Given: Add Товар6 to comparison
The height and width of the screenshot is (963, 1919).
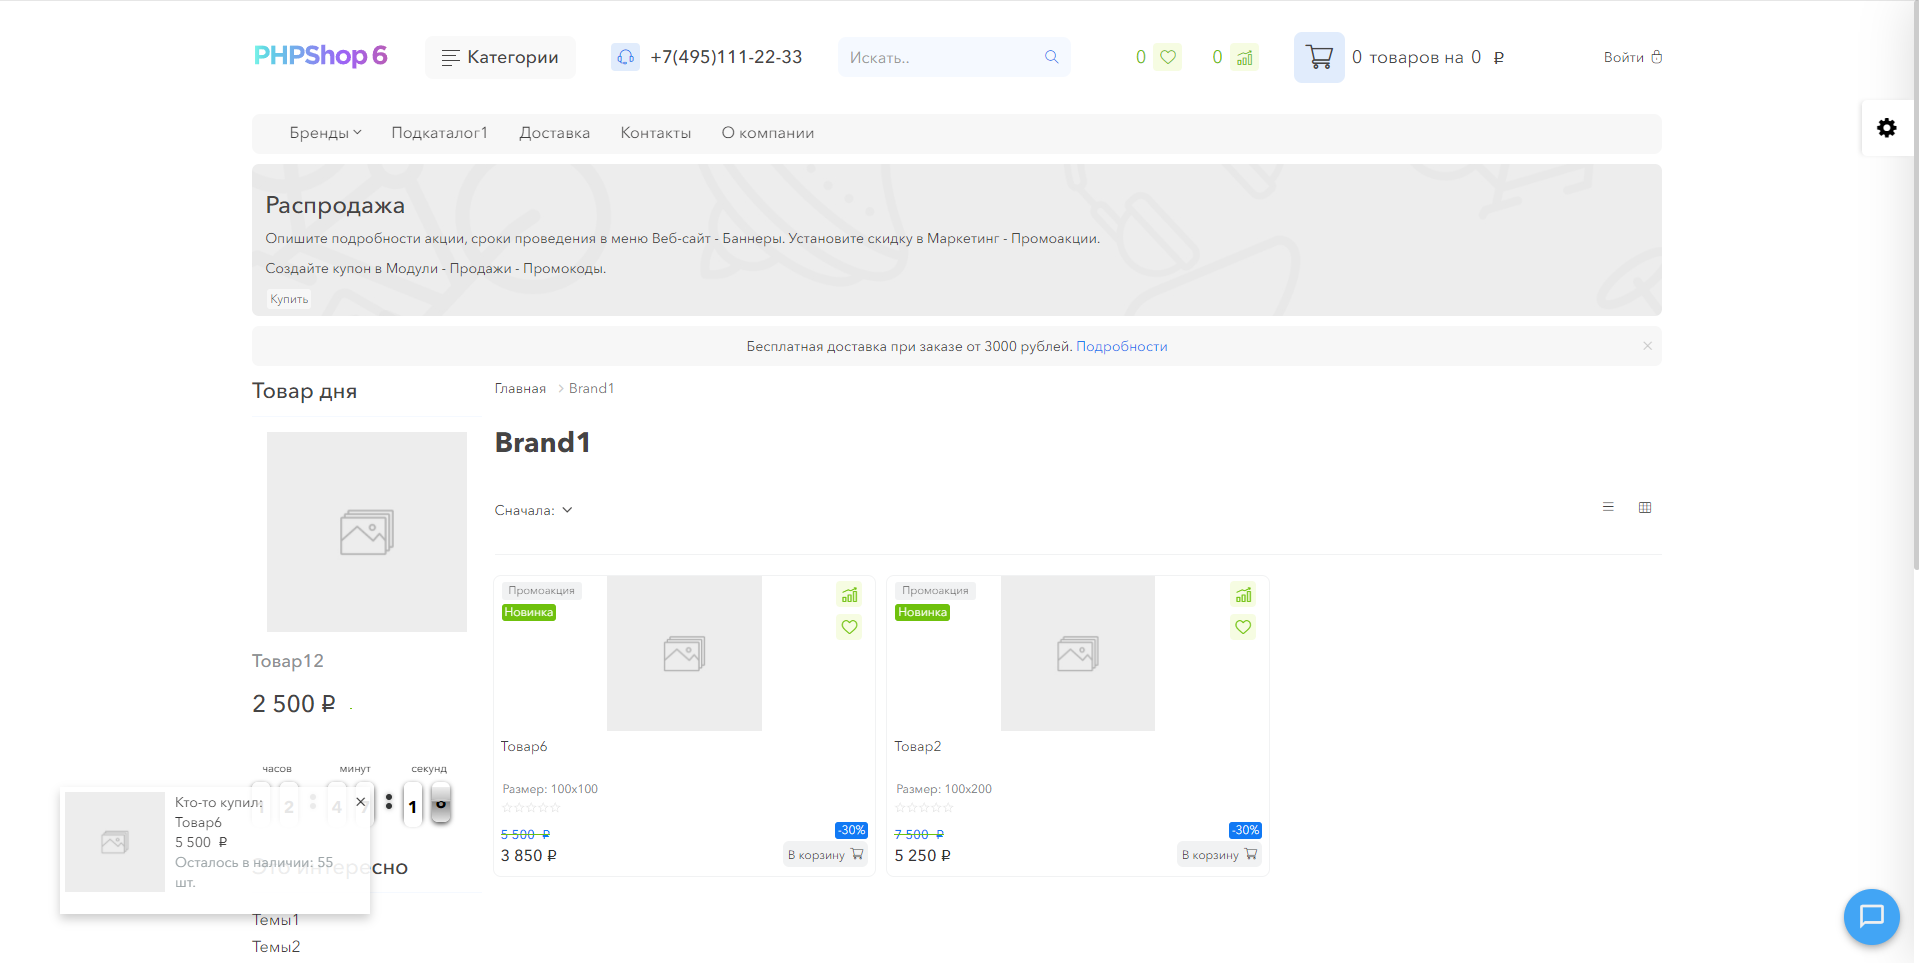Looking at the screenshot, I should (x=849, y=595).
